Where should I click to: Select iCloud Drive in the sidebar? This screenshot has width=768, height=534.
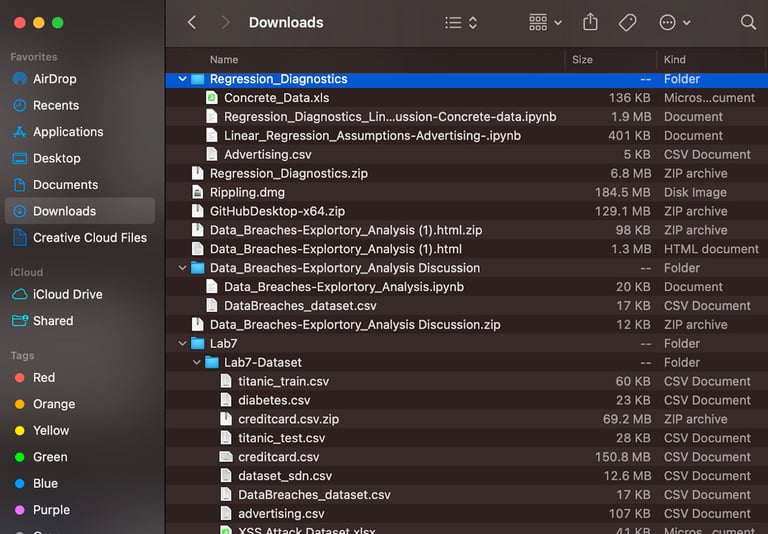[x=67, y=294]
